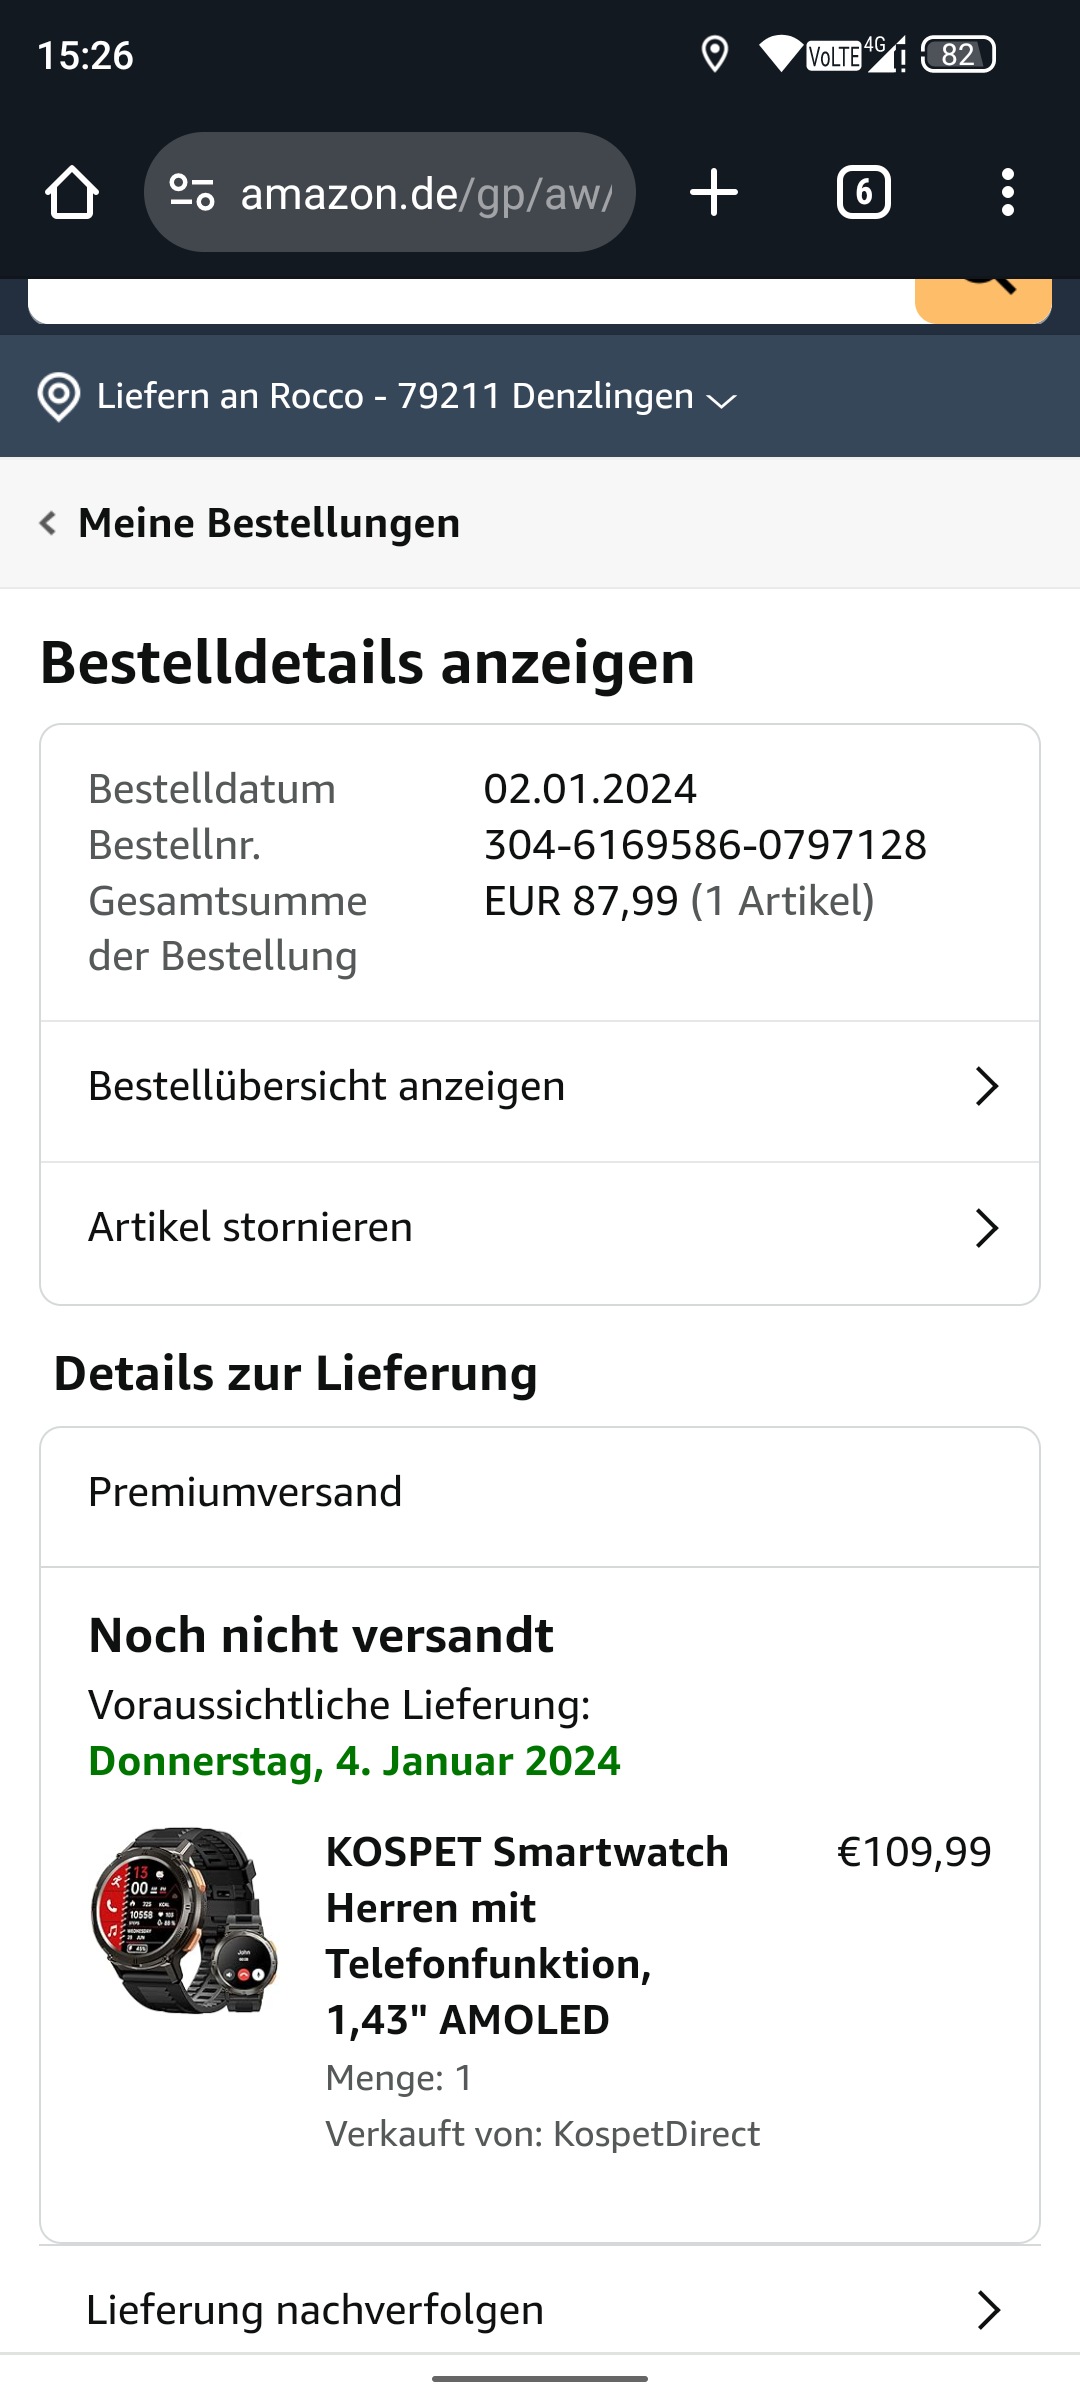Open the Lieferung nachverfolgen chevron
The height and width of the screenshot is (2400, 1080).
(988, 2310)
